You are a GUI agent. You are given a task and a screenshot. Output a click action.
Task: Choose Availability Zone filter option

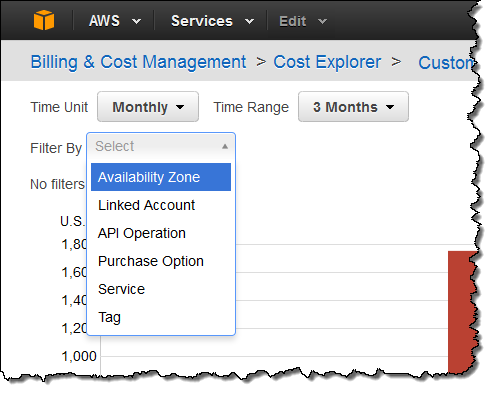[x=161, y=177]
